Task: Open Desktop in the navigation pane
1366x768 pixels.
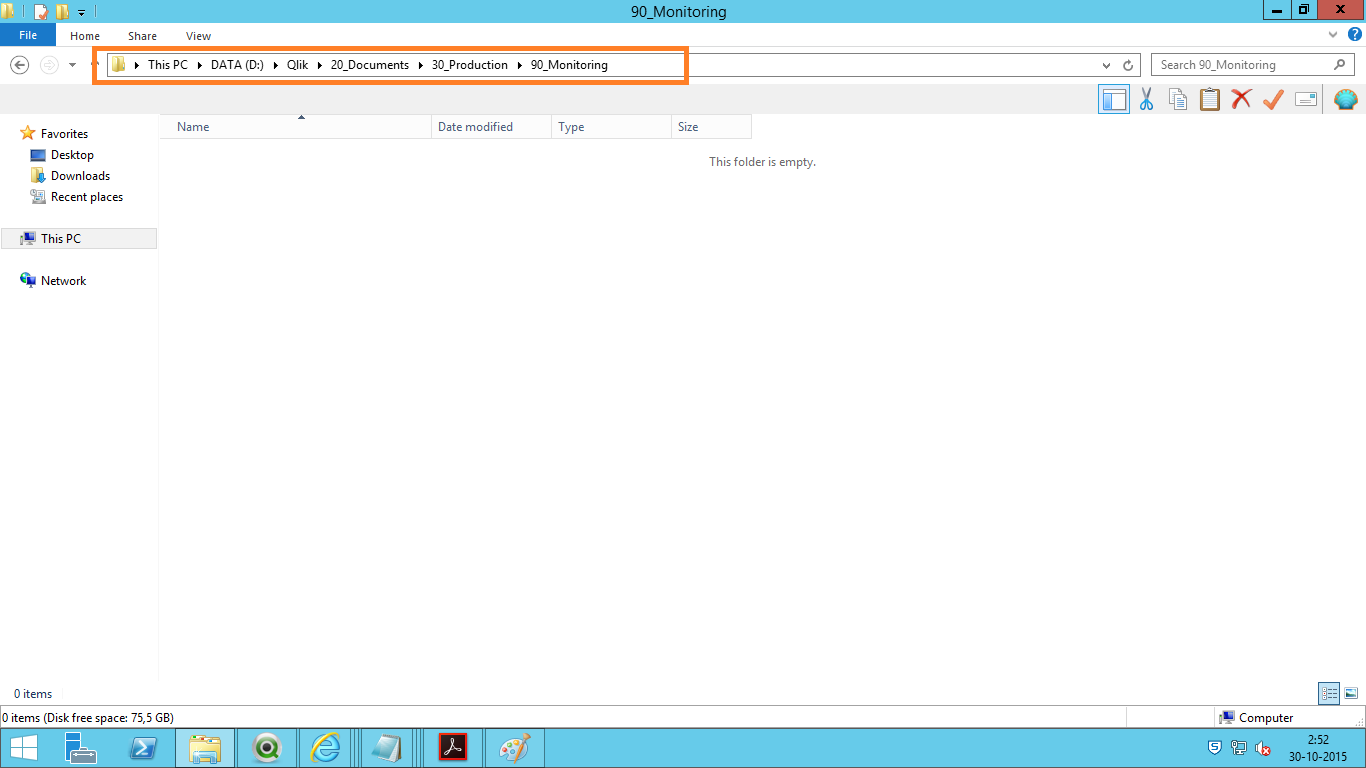Action: point(72,155)
